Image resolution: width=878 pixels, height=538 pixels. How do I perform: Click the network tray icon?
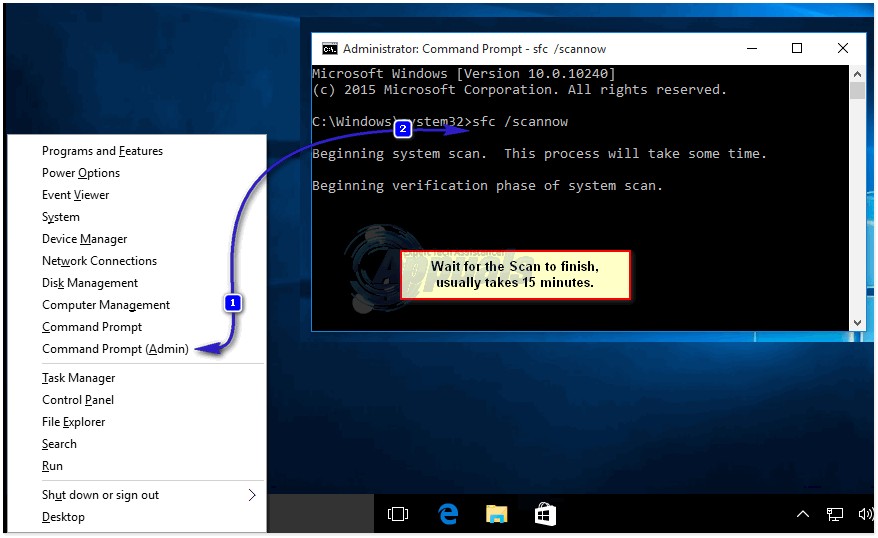click(835, 514)
